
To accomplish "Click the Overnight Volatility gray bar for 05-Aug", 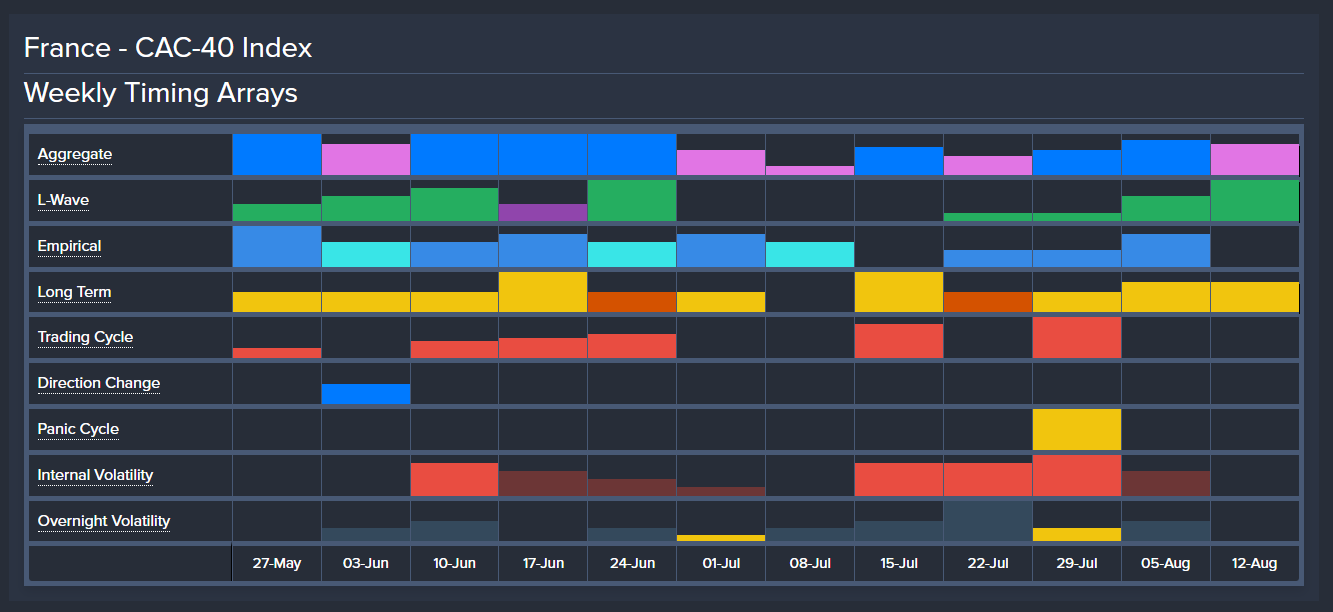I will (x=1166, y=531).
